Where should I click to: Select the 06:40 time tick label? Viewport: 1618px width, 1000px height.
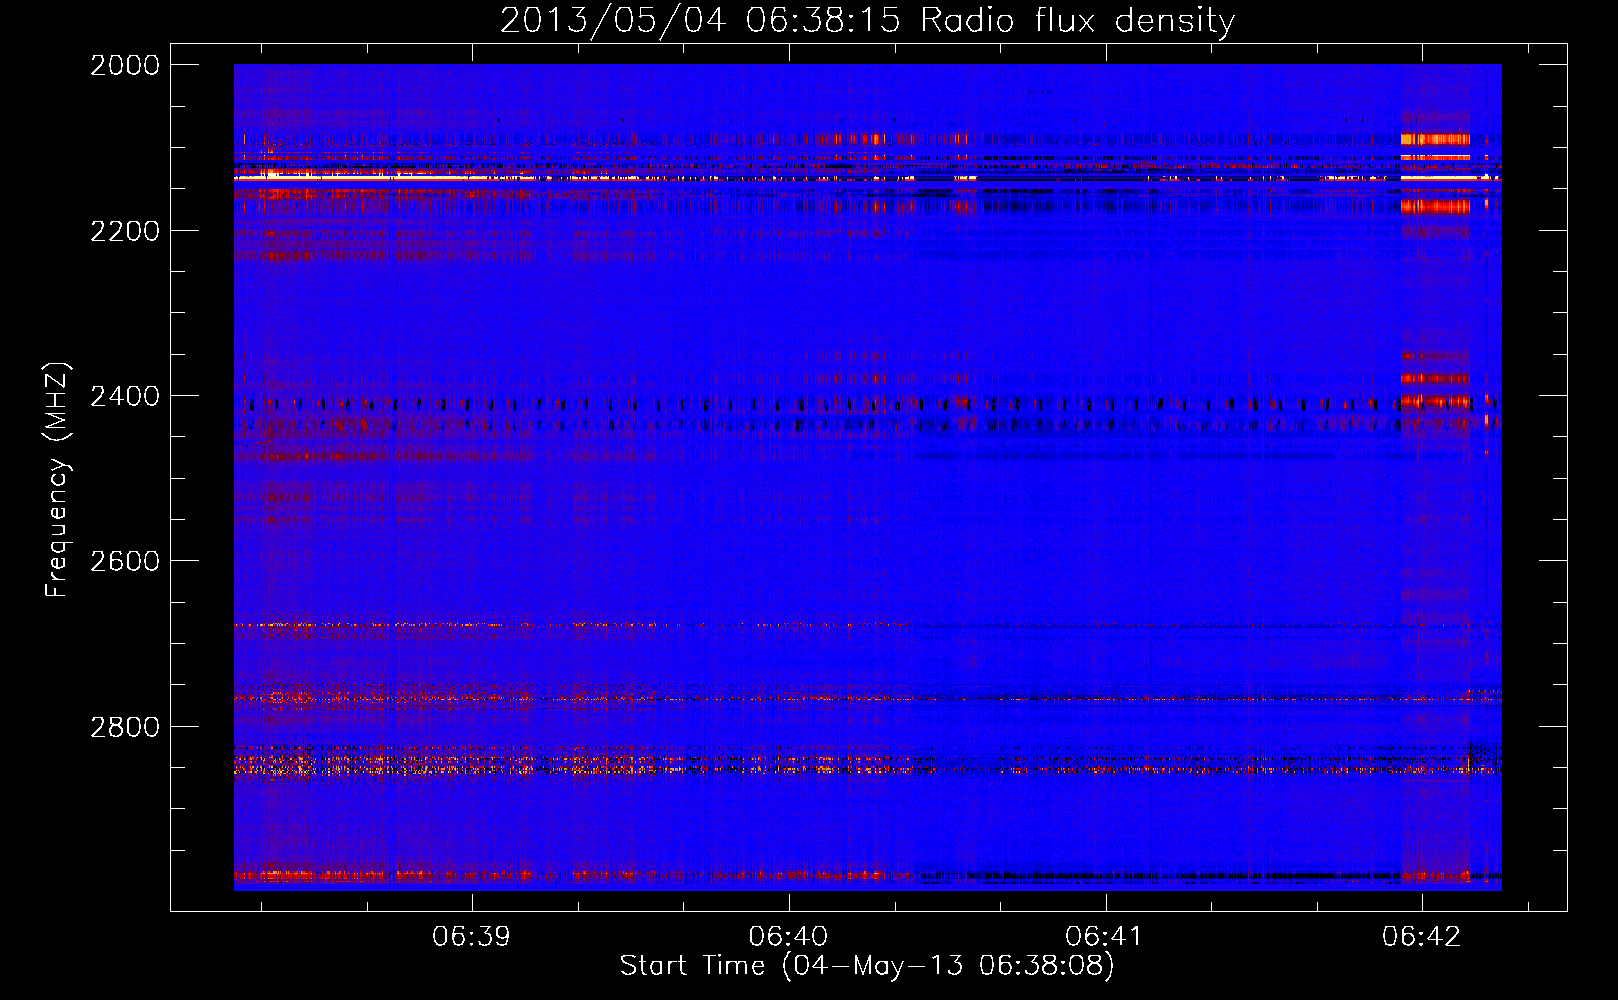click(x=788, y=936)
